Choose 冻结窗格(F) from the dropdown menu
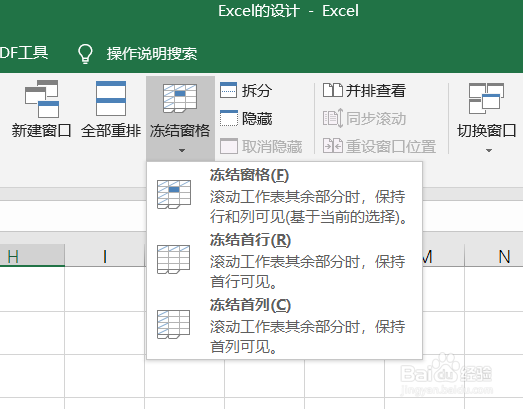The image size is (523, 409). (x=284, y=196)
